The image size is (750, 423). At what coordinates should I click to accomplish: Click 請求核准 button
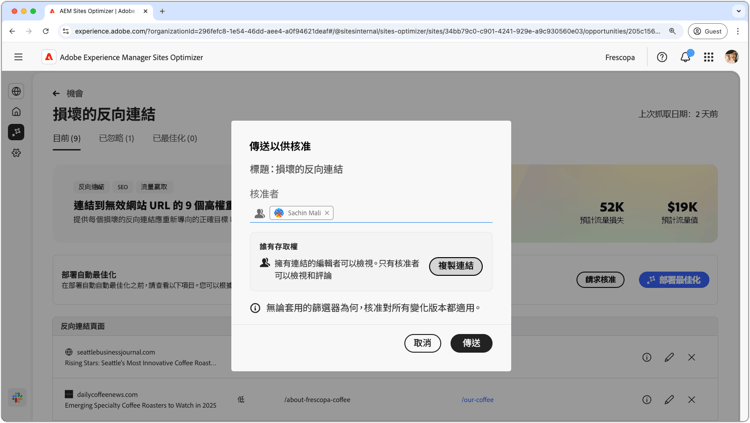click(600, 280)
